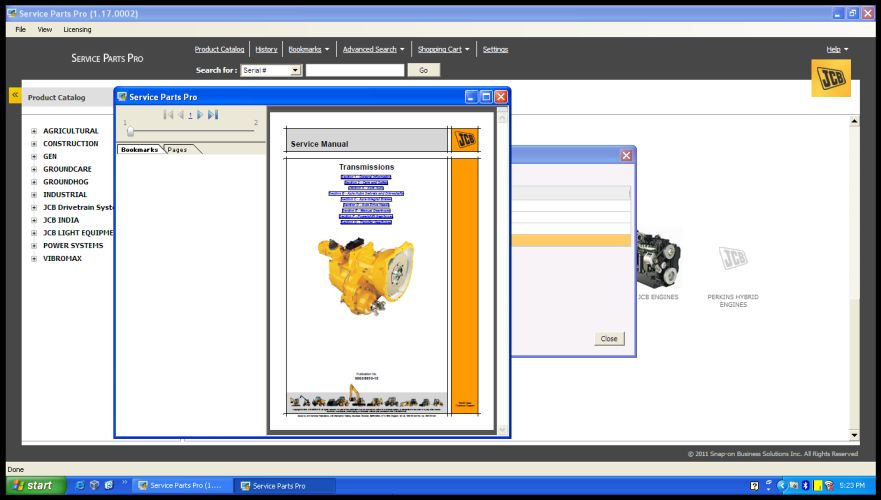881x500 pixels.
Task: Open the Advanced Search dropdown
Action: pyautogui.click(x=373, y=49)
